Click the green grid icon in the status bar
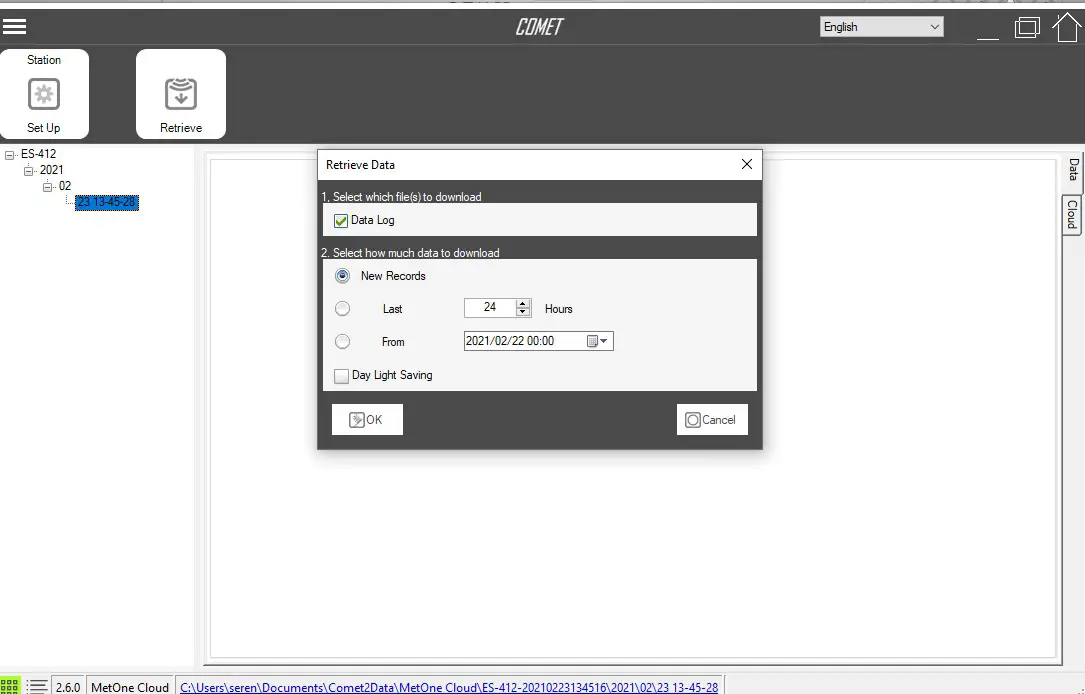This screenshot has width=1085, height=694. [11, 685]
